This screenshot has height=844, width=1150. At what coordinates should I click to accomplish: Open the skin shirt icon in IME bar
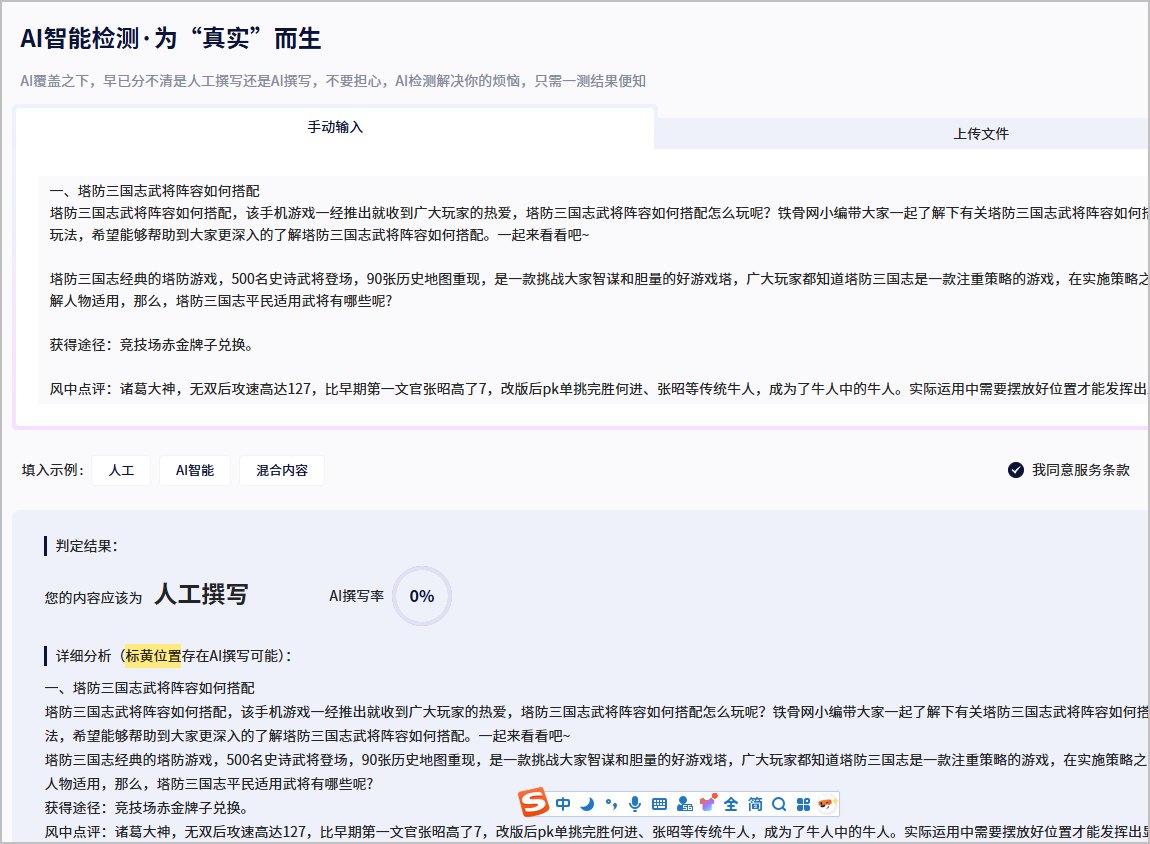pos(708,804)
